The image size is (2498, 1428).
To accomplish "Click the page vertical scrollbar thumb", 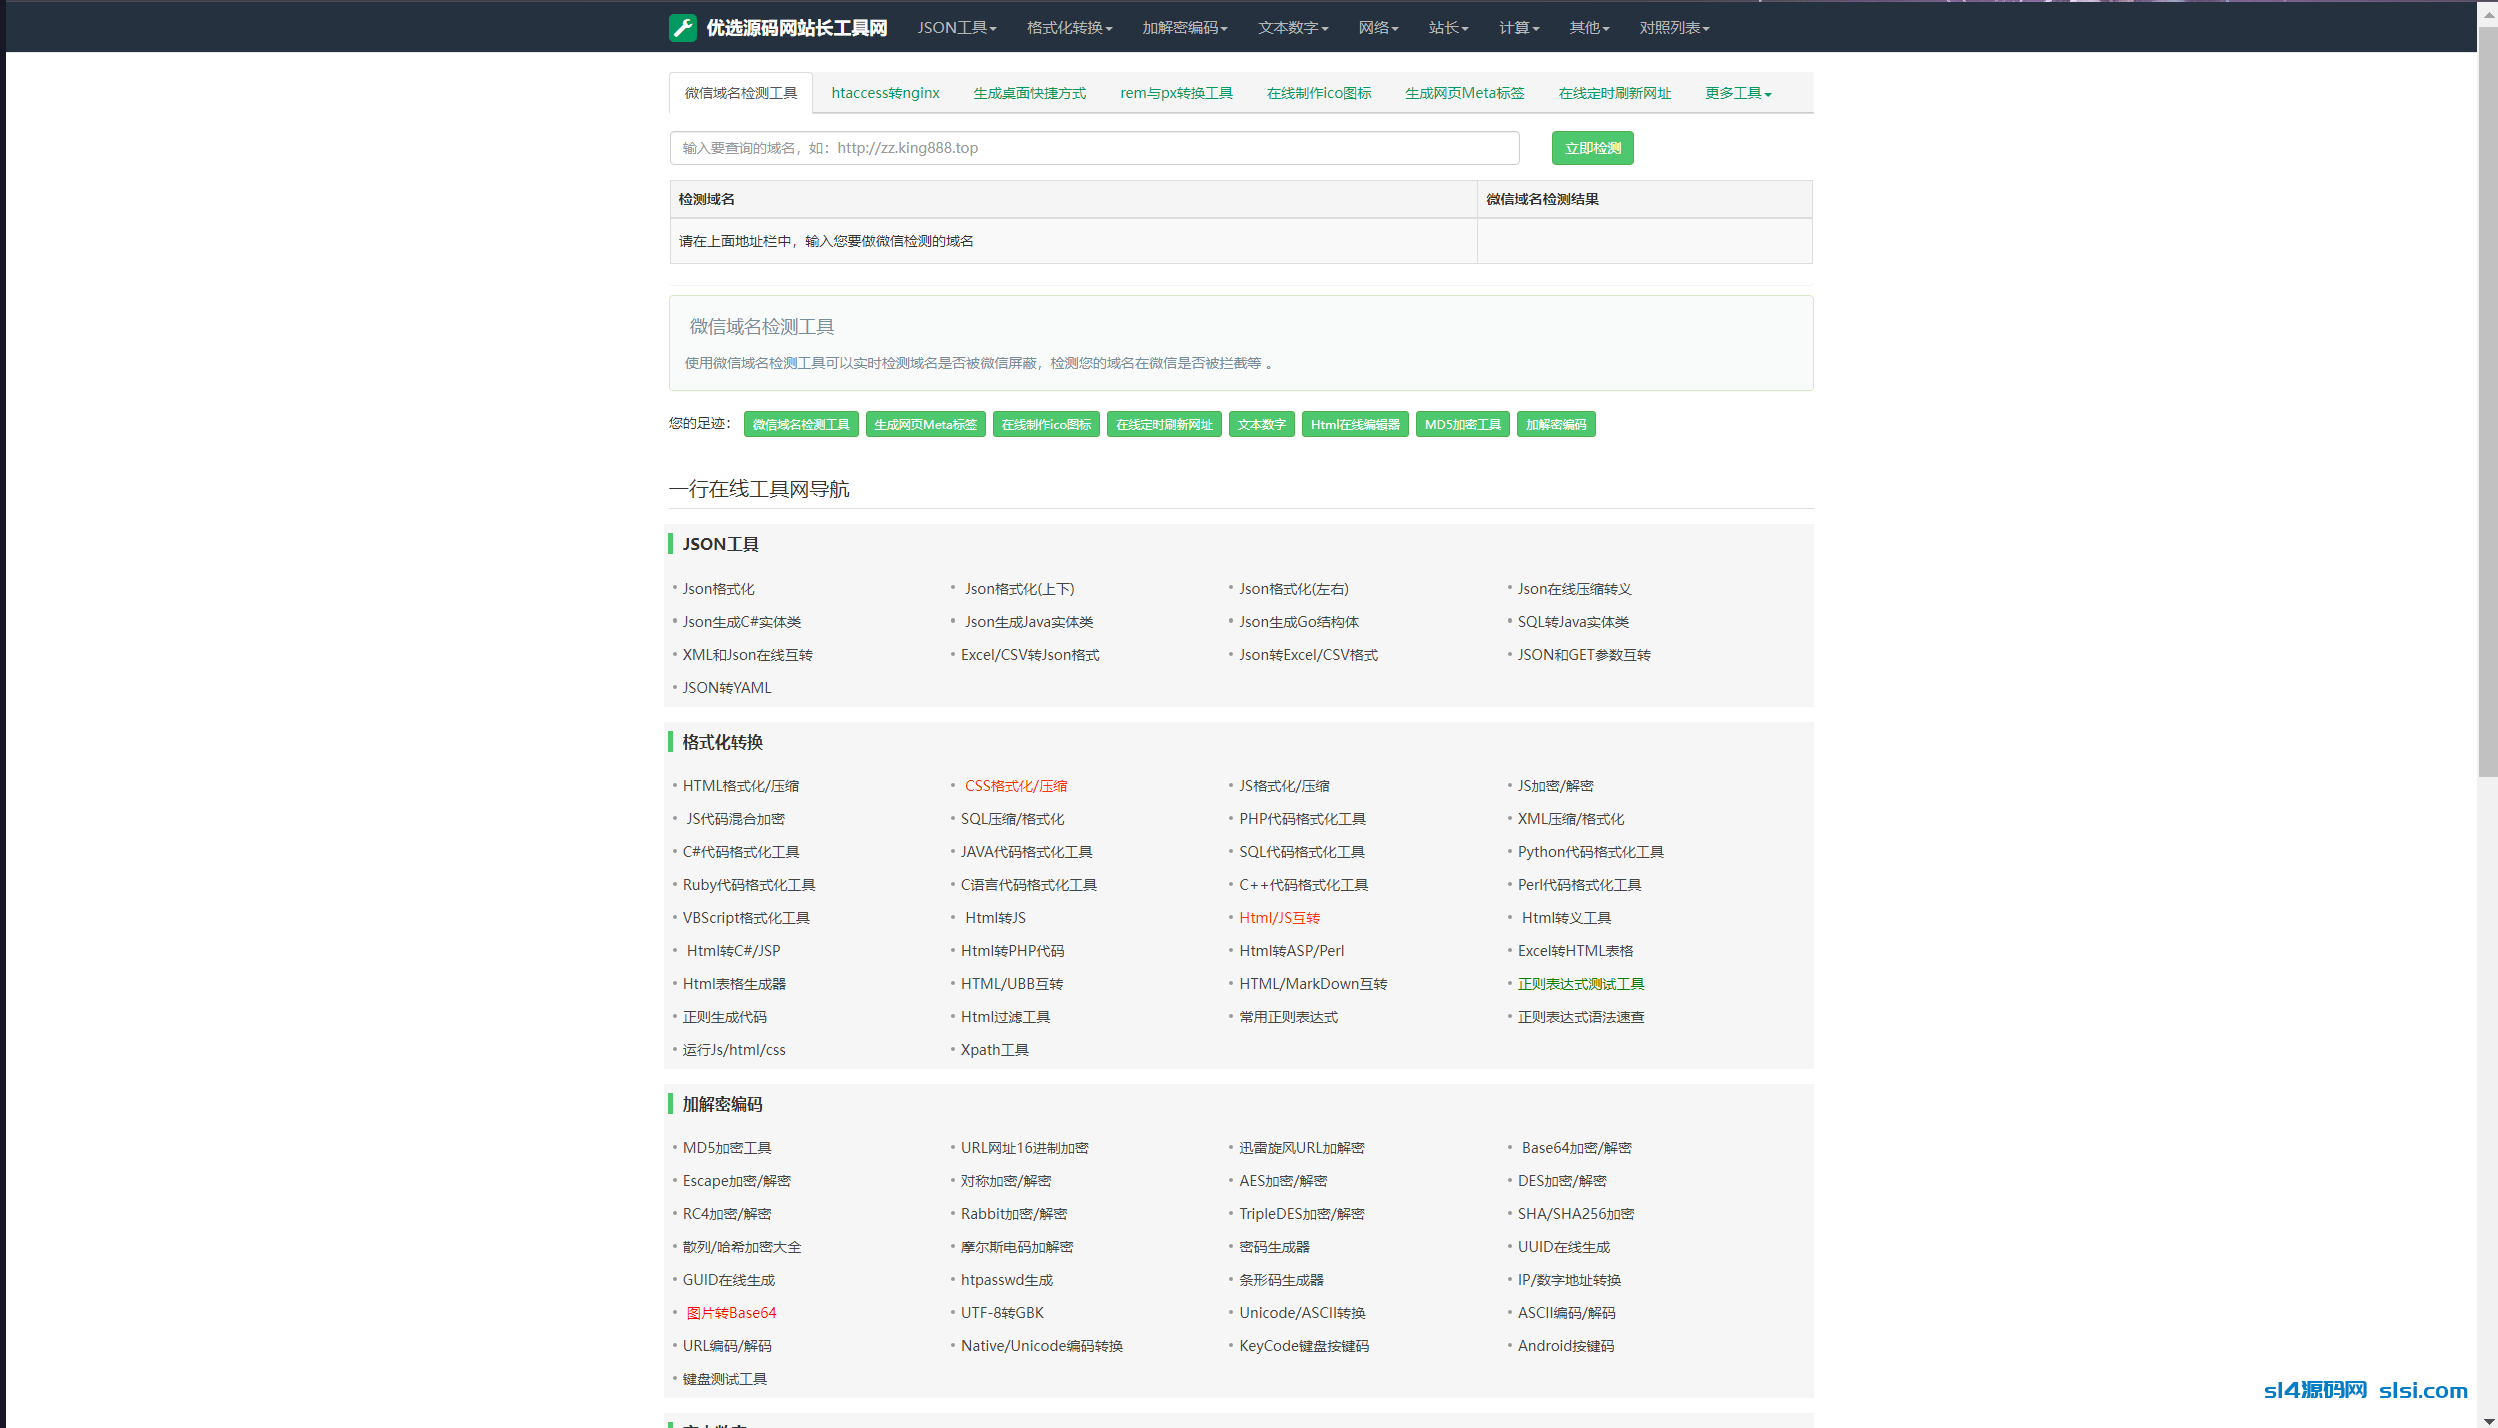I will click(x=2487, y=400).
